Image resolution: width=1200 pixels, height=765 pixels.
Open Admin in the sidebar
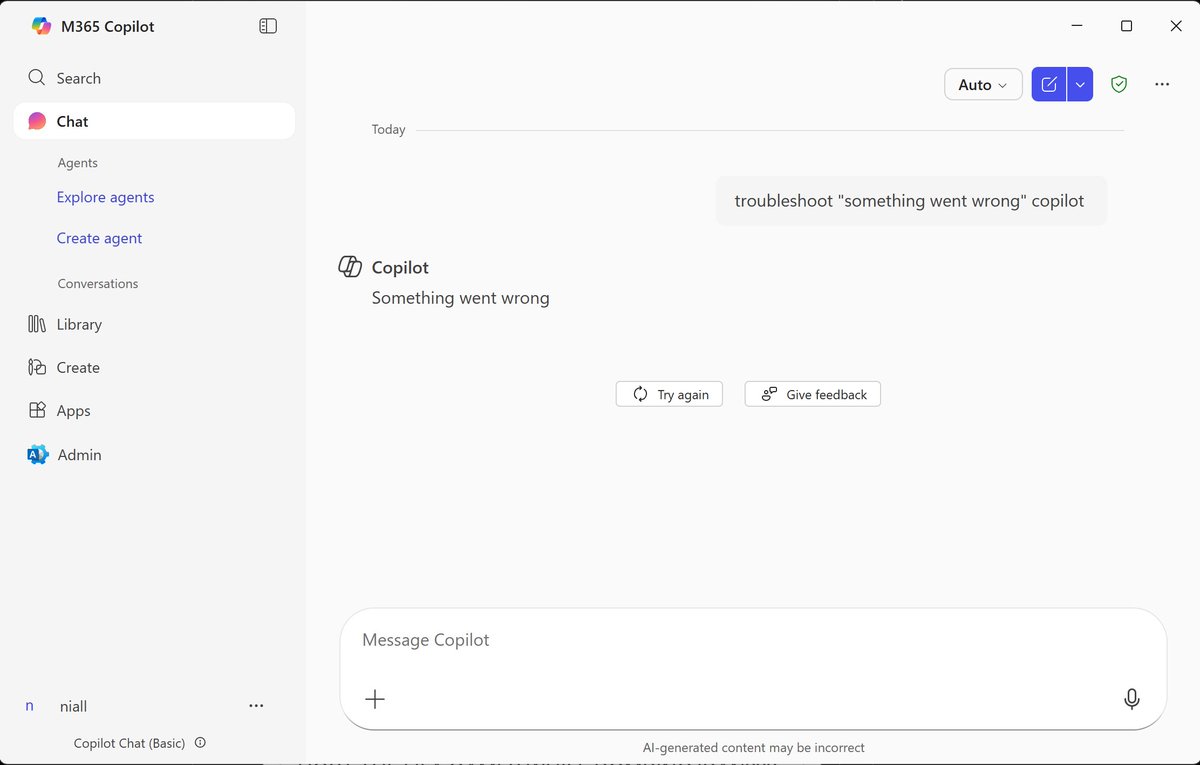154,454
